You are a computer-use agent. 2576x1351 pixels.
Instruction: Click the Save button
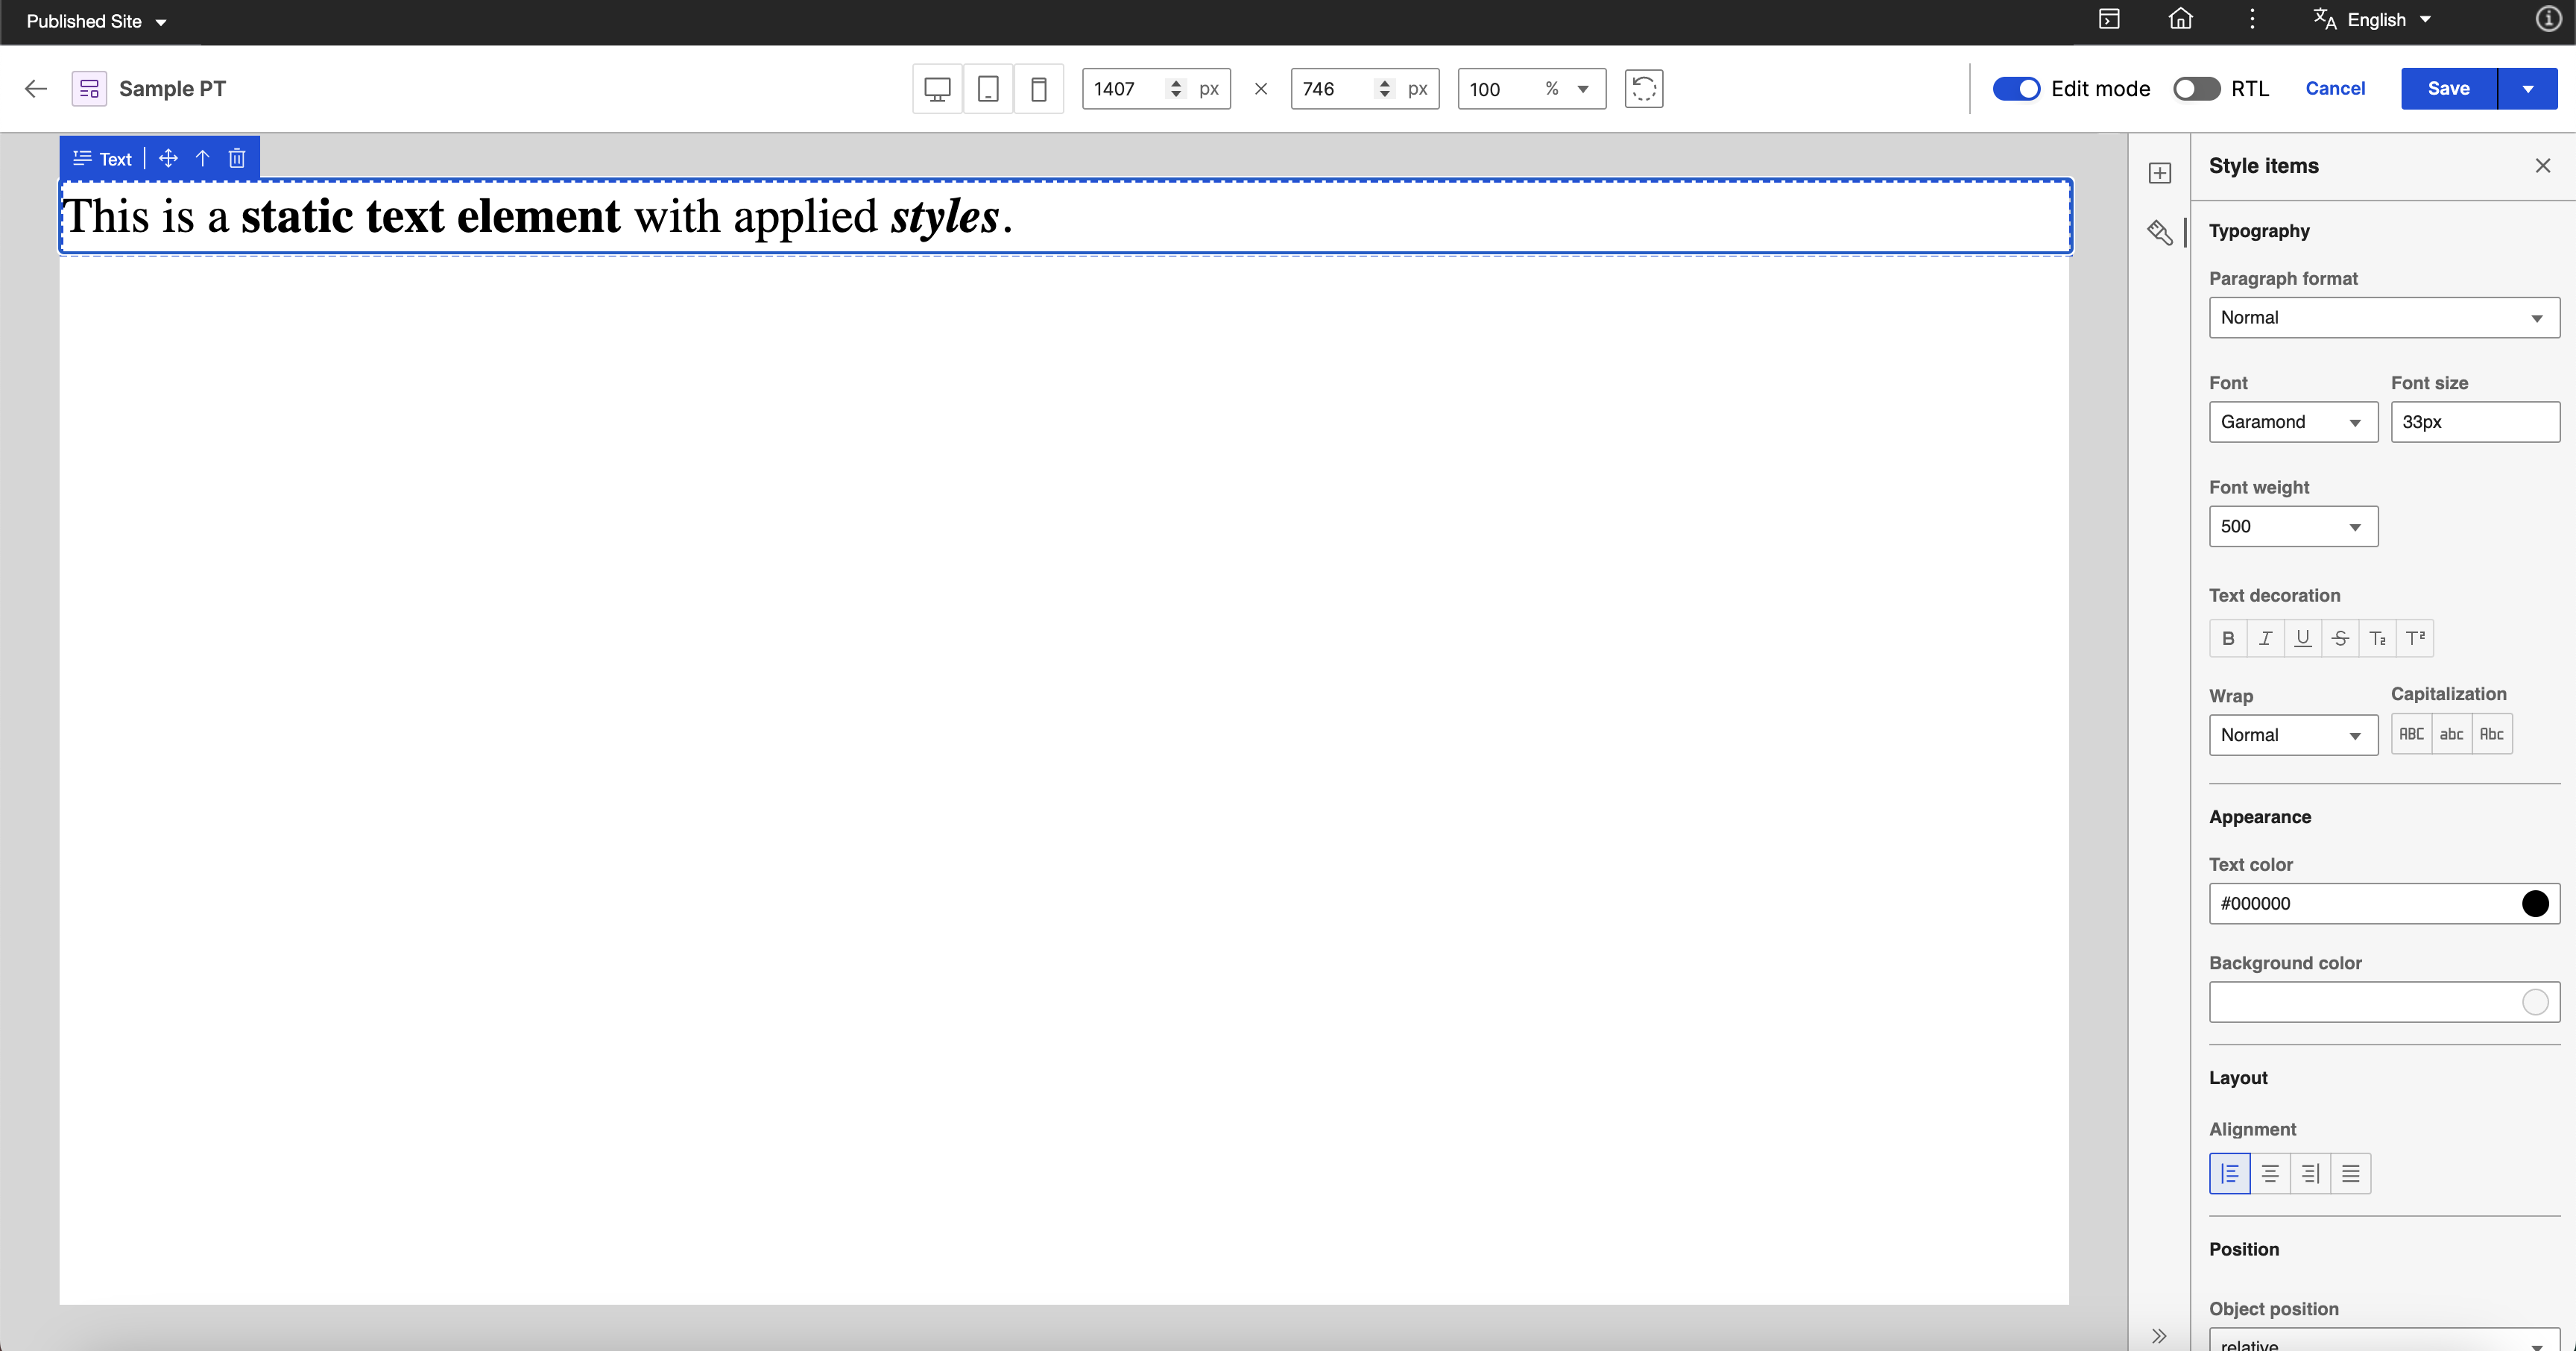click(2448, 89)
